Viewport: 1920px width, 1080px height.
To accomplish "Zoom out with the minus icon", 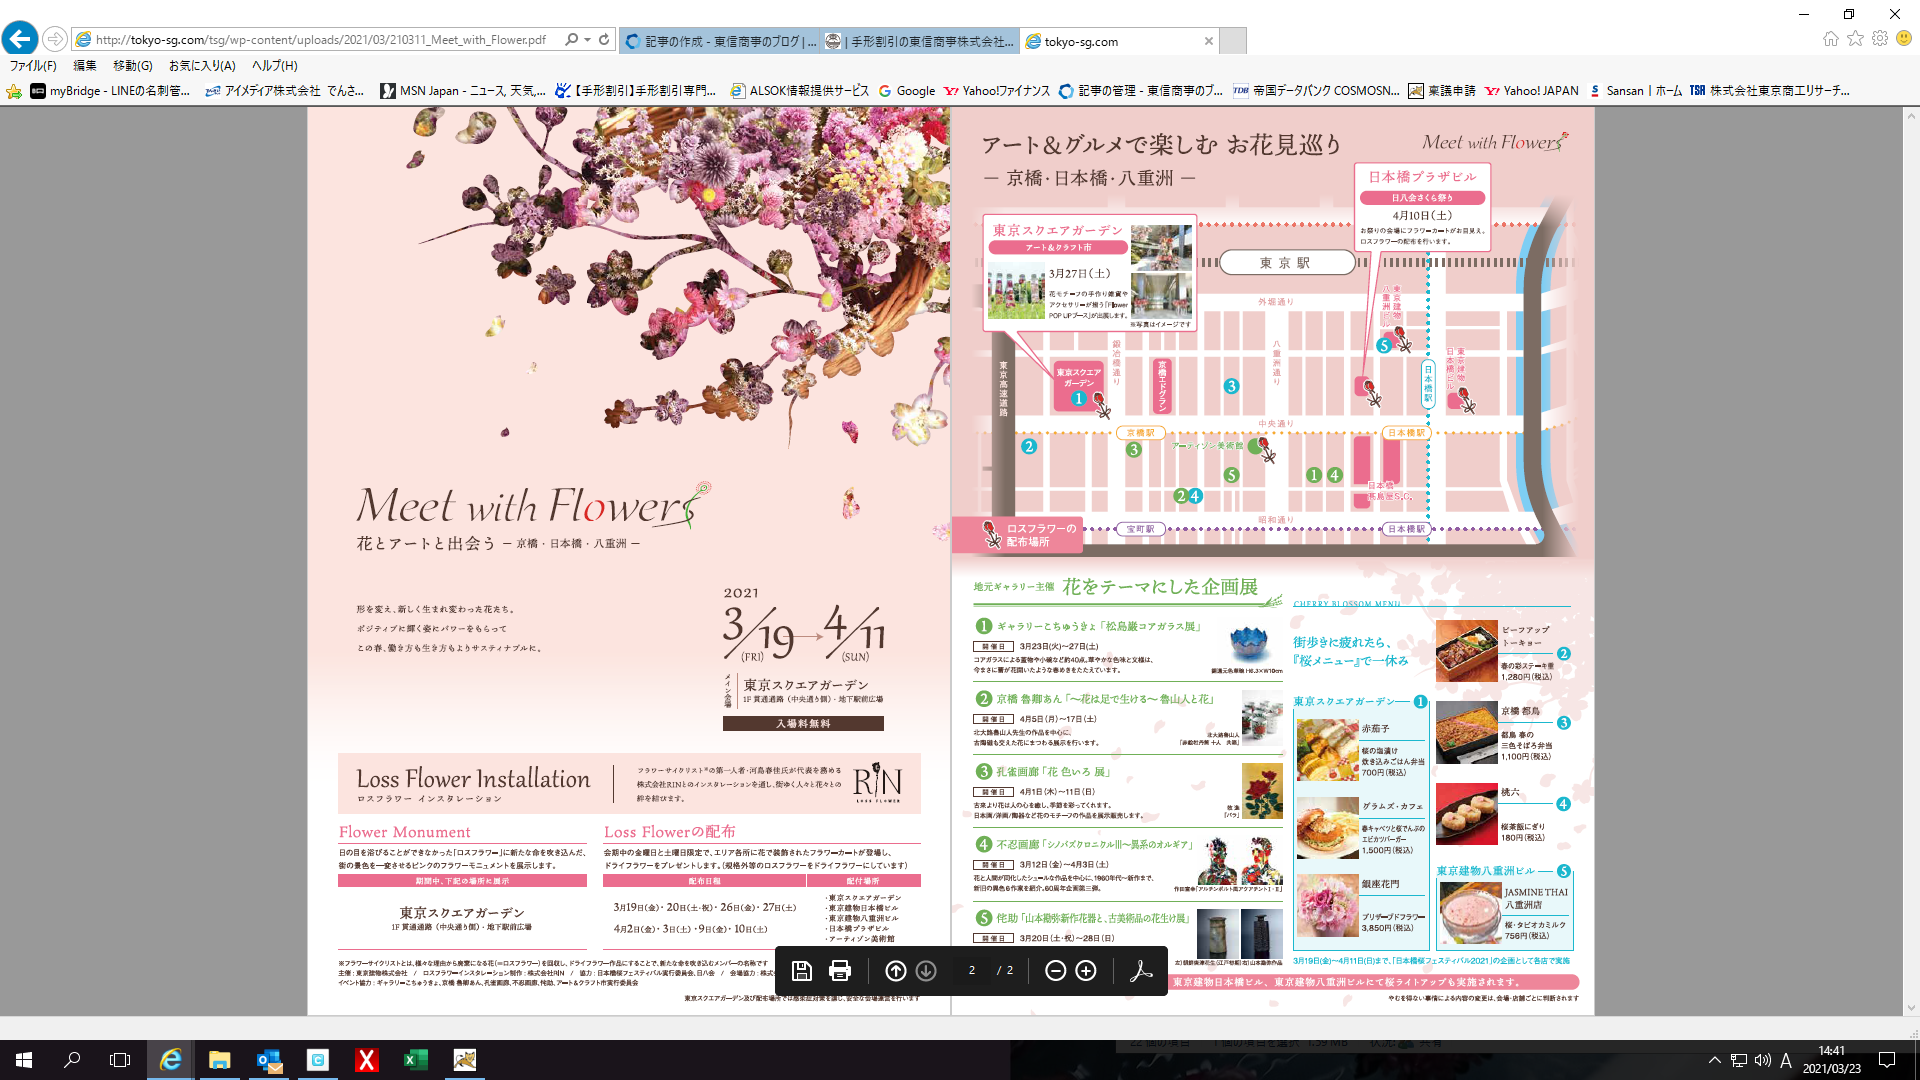I will point(1055,970).
